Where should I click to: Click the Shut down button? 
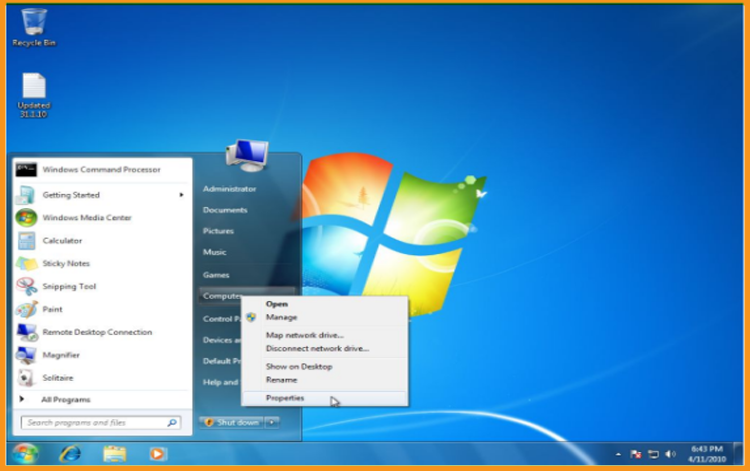tap(232, 422)
